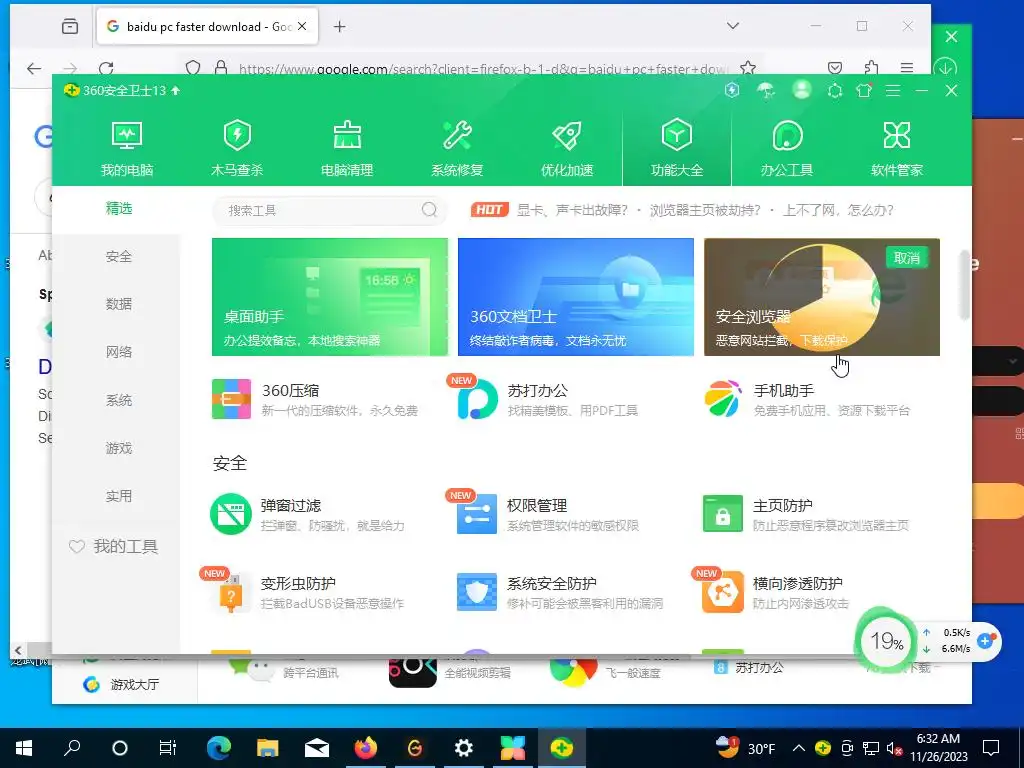Open 系统安全防护 shield icon

pos(477,592)
